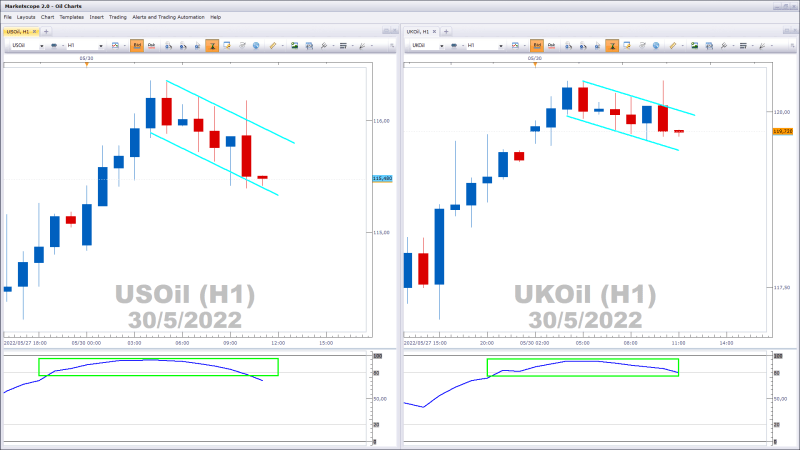Click the globe icon in UKOil toolbar
This screenshot has height=450, width=800.
coord(657,45)
